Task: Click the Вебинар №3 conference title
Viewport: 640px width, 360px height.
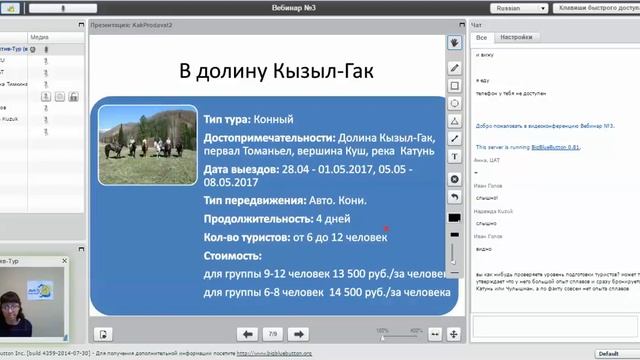Action: coord(294,8)
